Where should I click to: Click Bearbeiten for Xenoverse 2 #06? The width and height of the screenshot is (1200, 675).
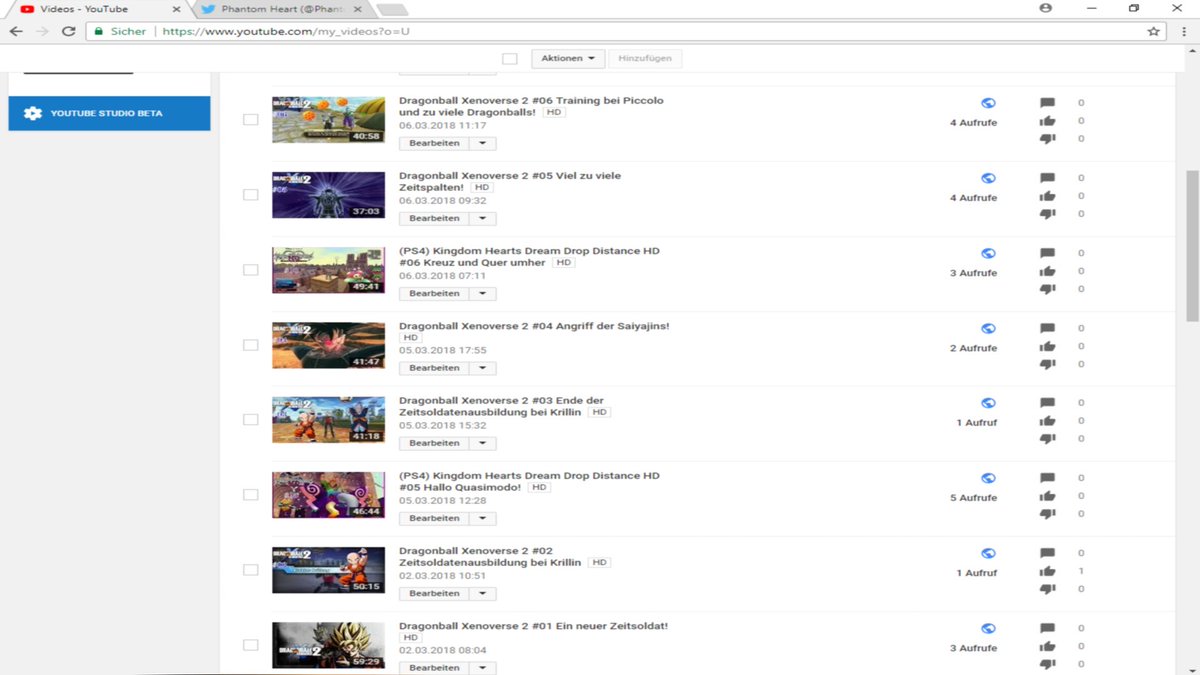coord(434,143)
